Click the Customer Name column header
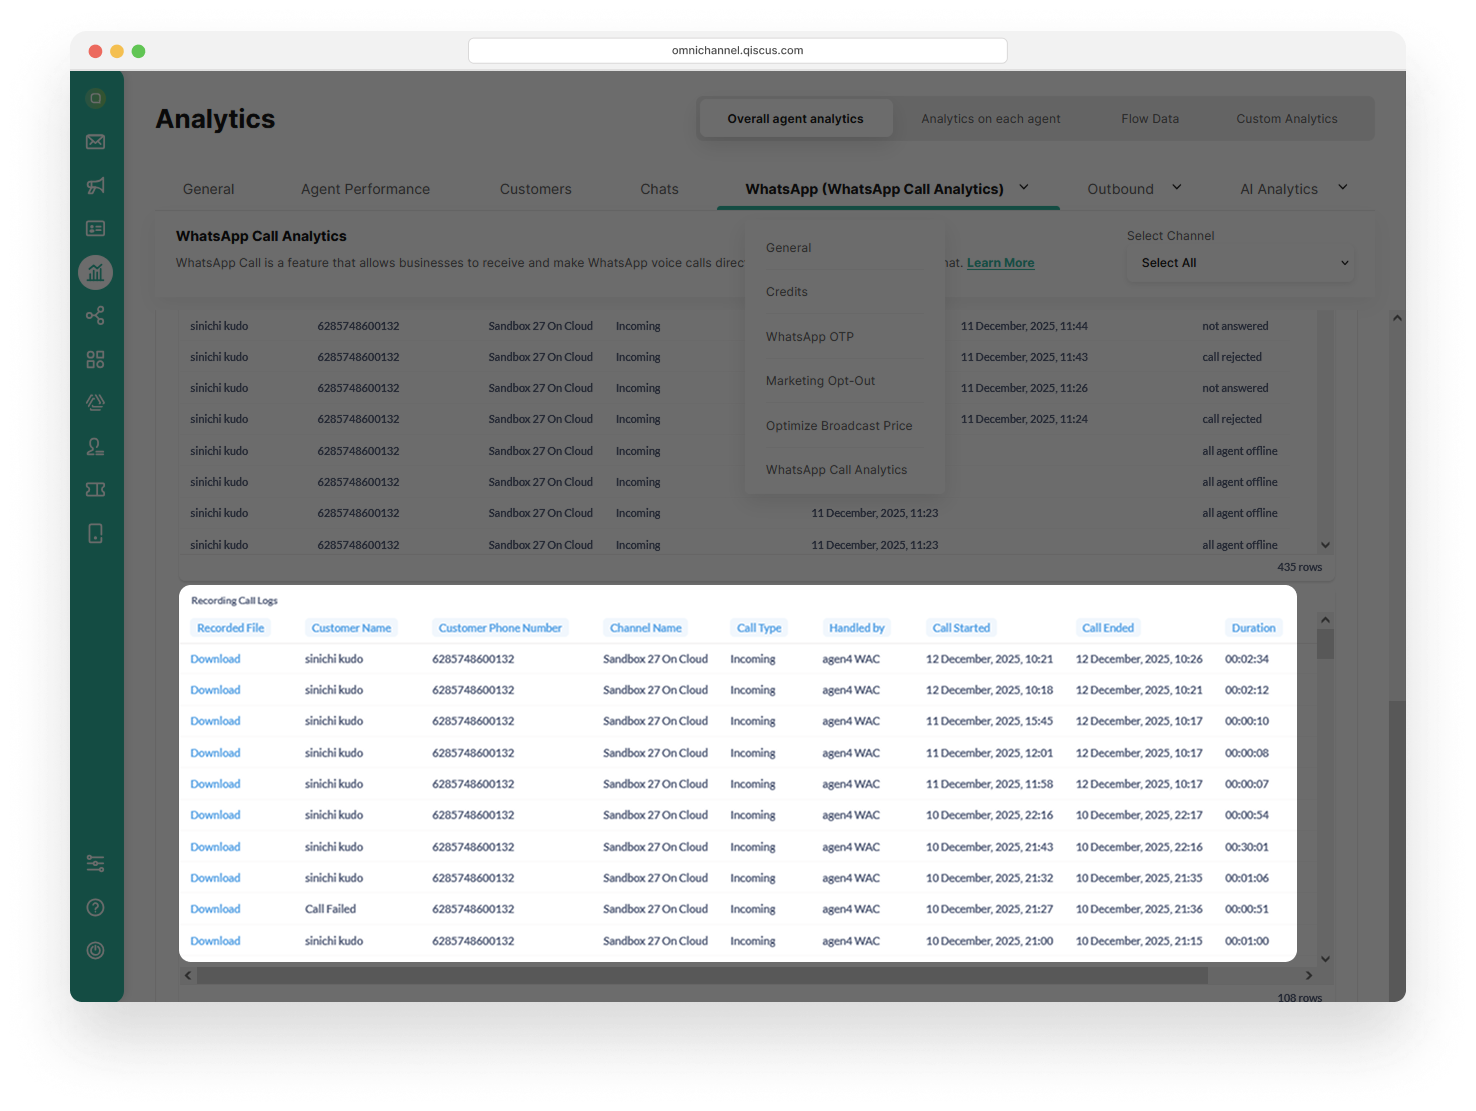1476x1111 pixels. [x=351, y=628]
